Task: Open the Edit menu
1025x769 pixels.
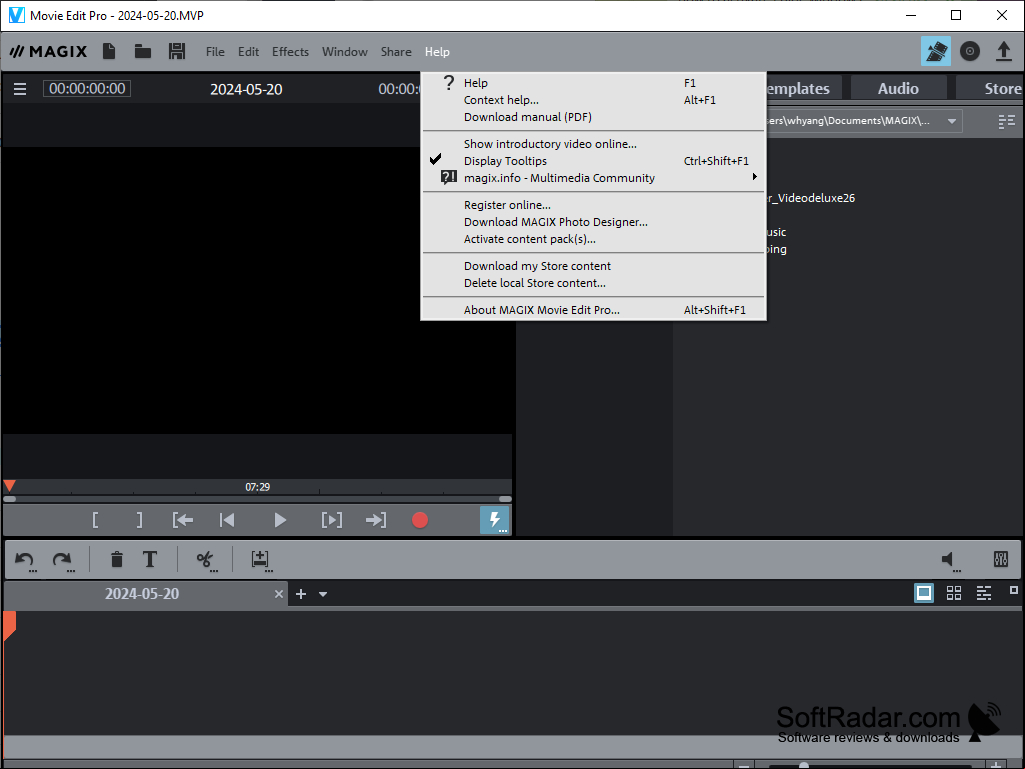Action: (248, 52)
